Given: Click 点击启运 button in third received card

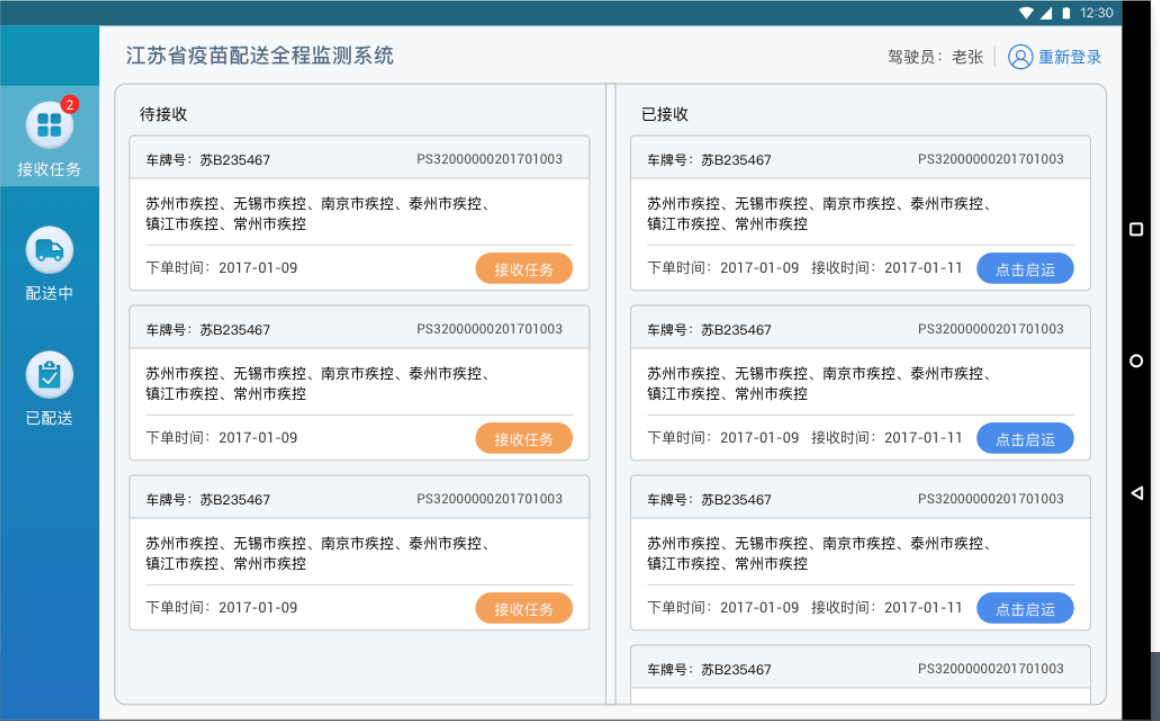Looking at the screenshot, I should coord(1025,609).
